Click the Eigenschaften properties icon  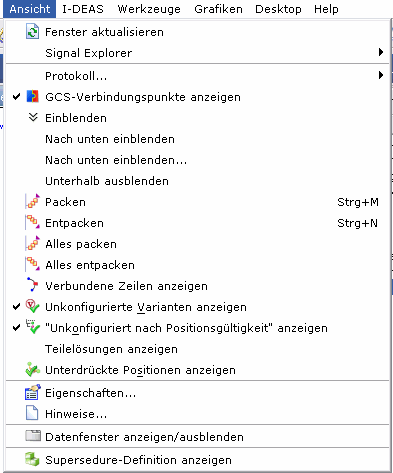click(32, 392)
